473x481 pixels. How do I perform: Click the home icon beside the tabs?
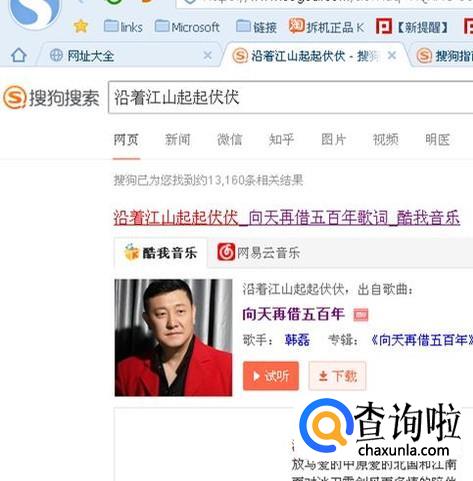(x=19, y=55)
